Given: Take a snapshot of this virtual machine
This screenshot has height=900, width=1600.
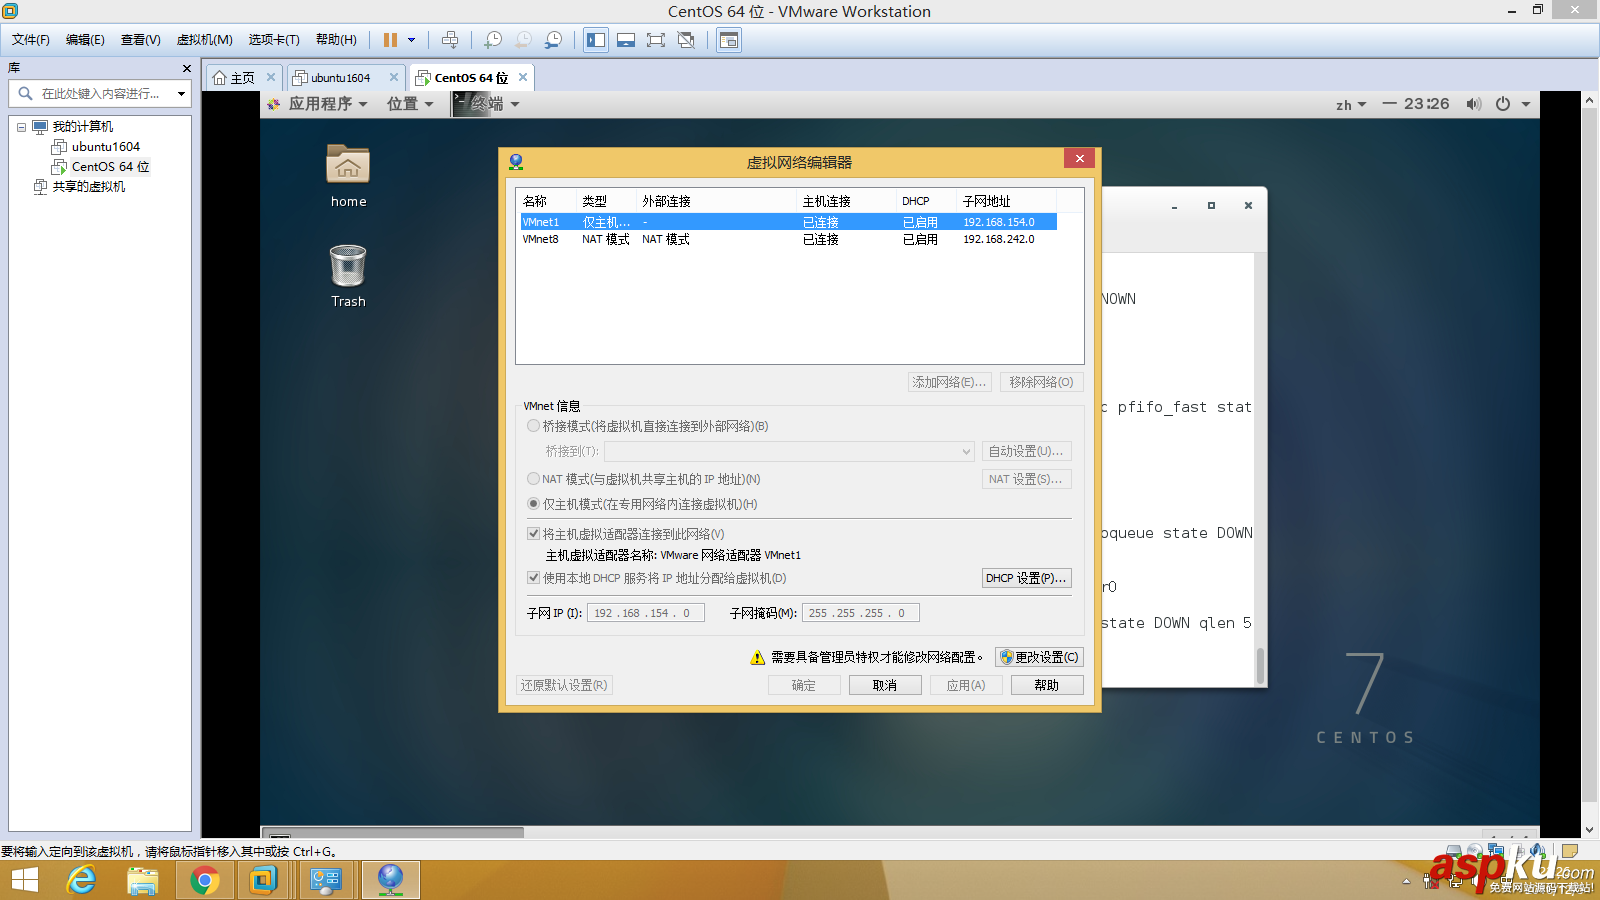Looking at the screenshot, I should point(493,40).
